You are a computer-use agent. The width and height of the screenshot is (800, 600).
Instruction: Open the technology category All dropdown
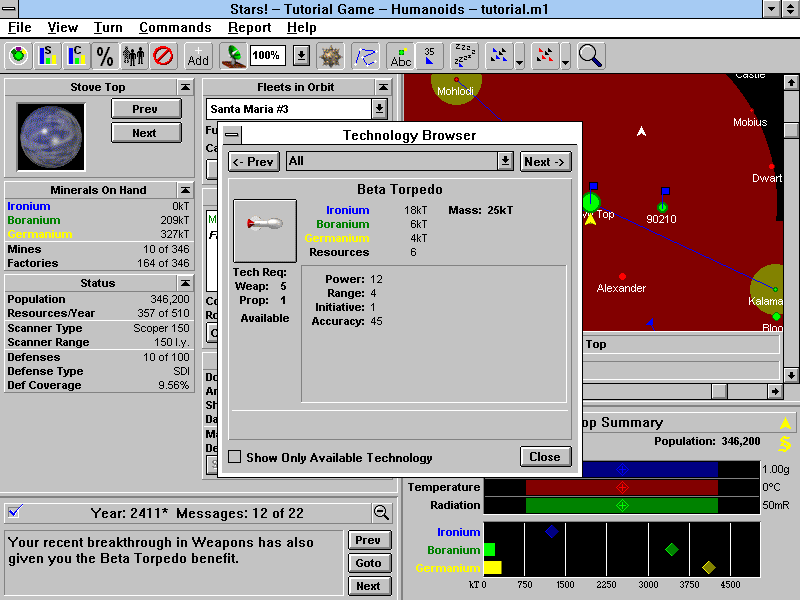tap(505, 161)
